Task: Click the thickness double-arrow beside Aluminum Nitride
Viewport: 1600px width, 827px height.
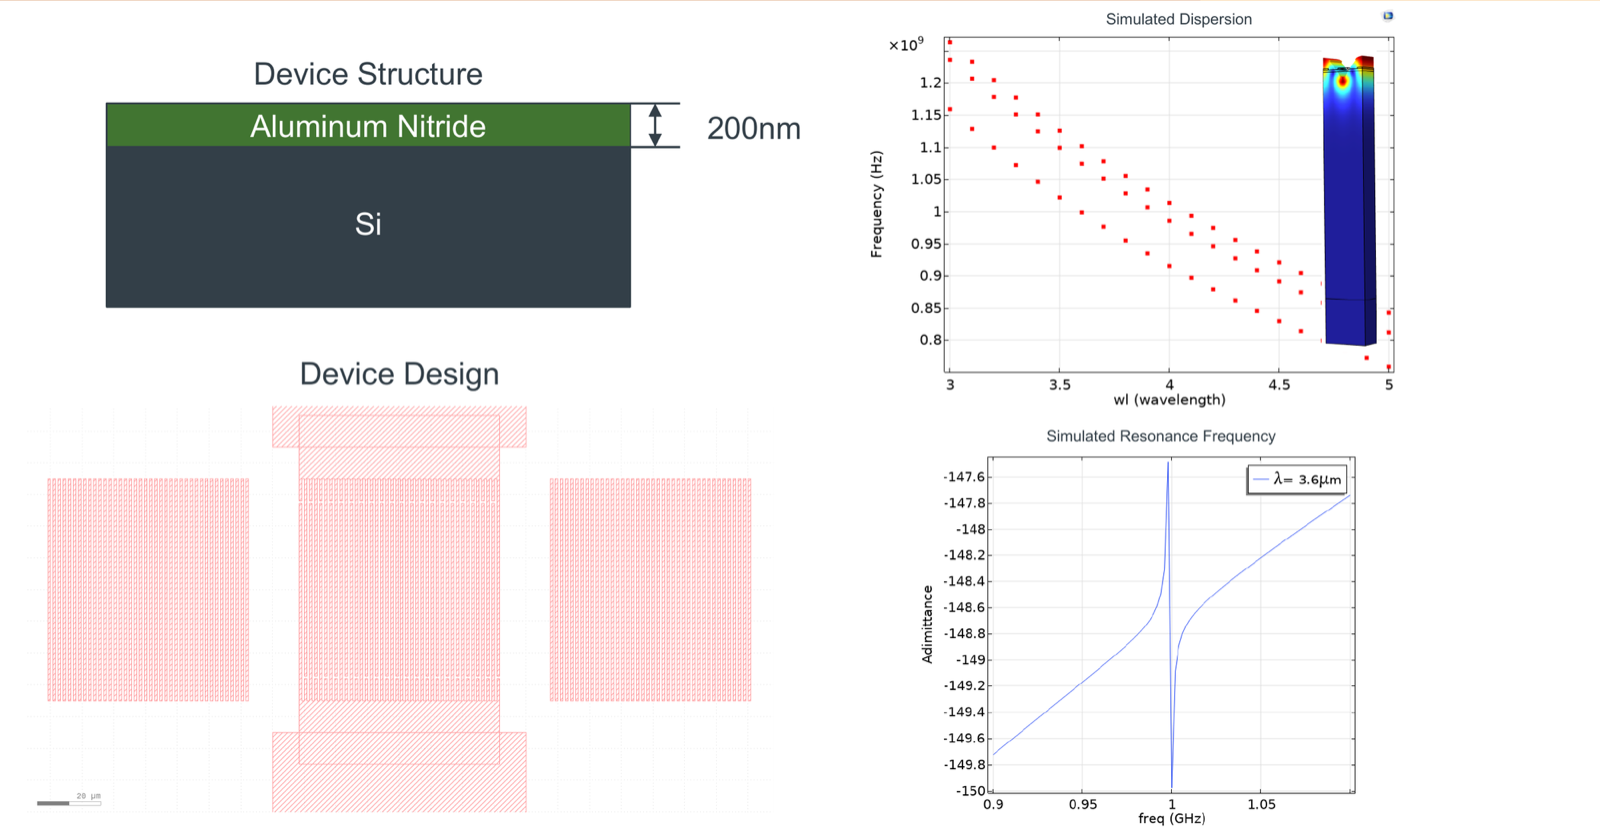Action: 655,125
